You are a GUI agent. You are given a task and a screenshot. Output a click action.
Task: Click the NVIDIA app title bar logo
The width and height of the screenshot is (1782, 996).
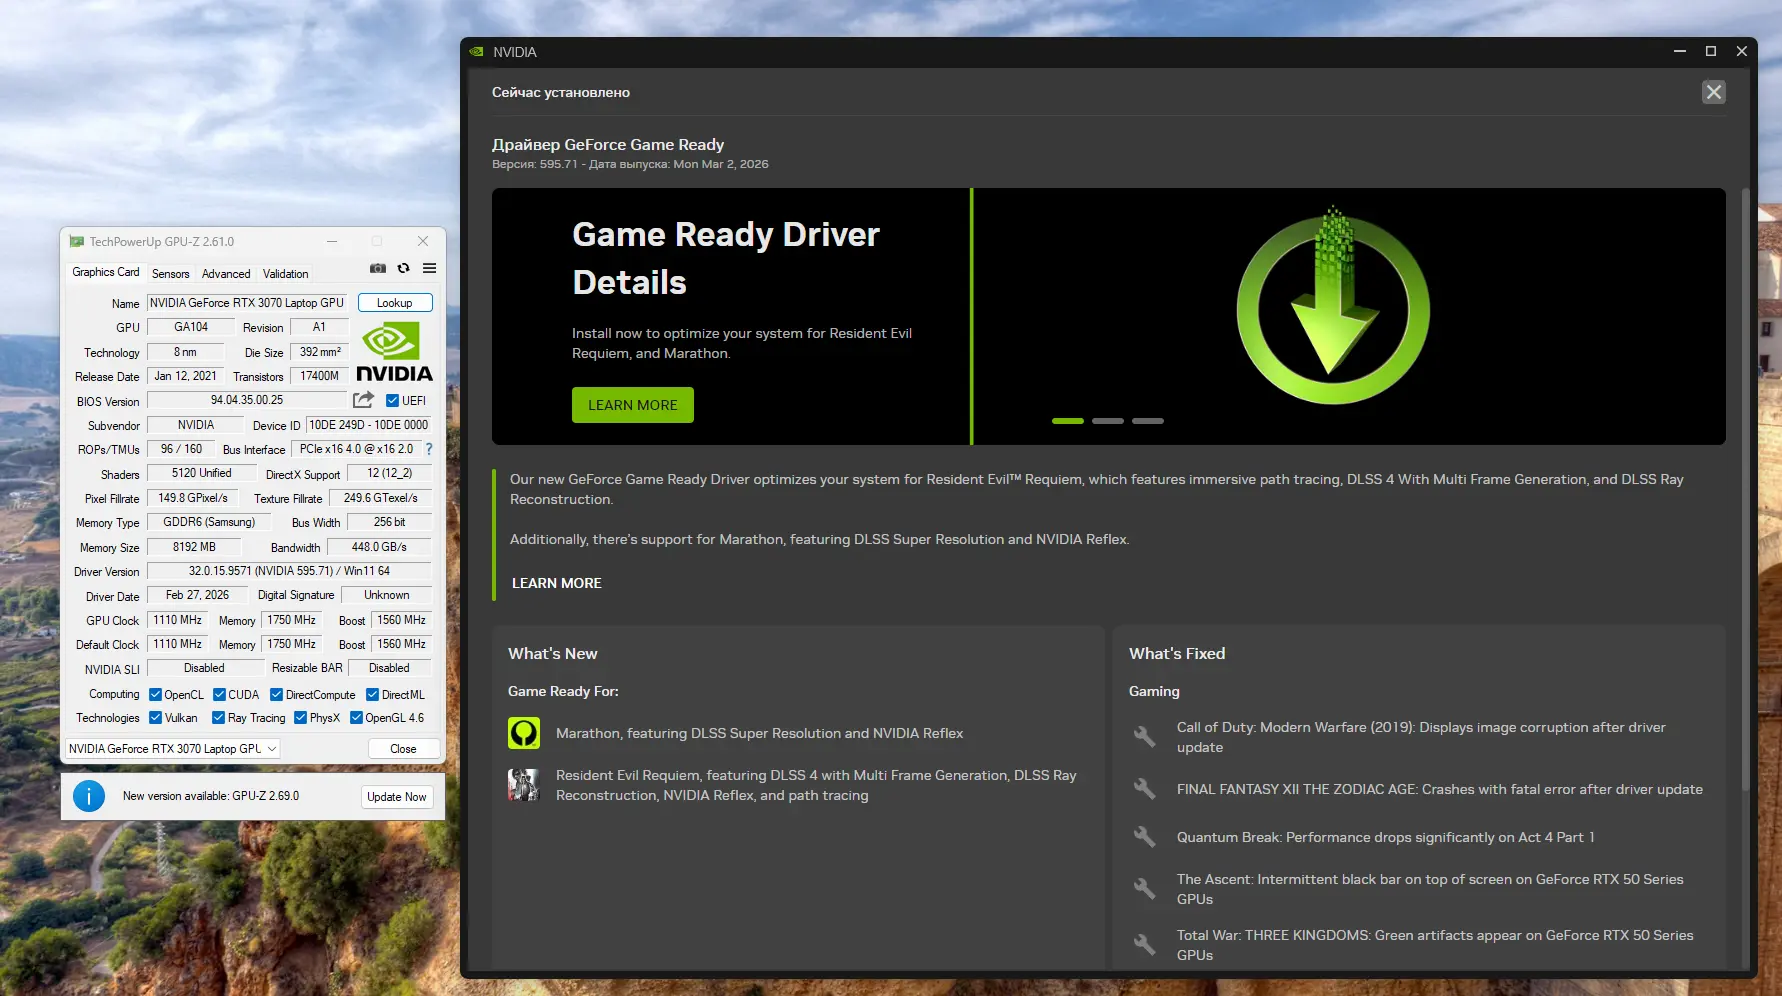point(476,52)
